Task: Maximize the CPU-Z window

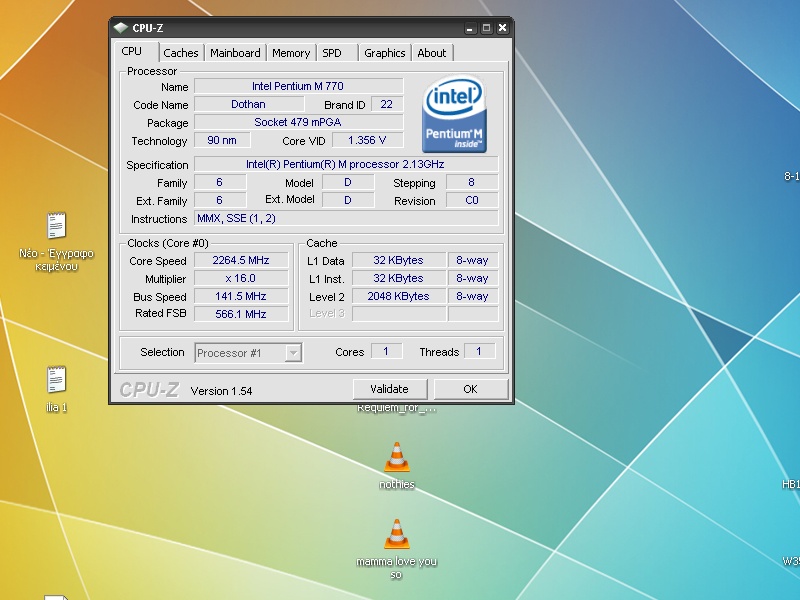Action: click(x=486, y=28)
